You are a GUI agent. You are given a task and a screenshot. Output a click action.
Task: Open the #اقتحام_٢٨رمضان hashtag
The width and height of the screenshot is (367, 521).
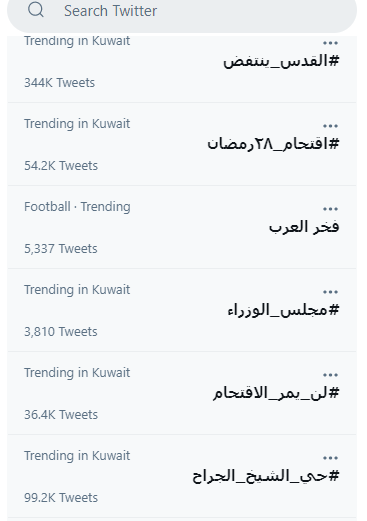coord(273,144)
